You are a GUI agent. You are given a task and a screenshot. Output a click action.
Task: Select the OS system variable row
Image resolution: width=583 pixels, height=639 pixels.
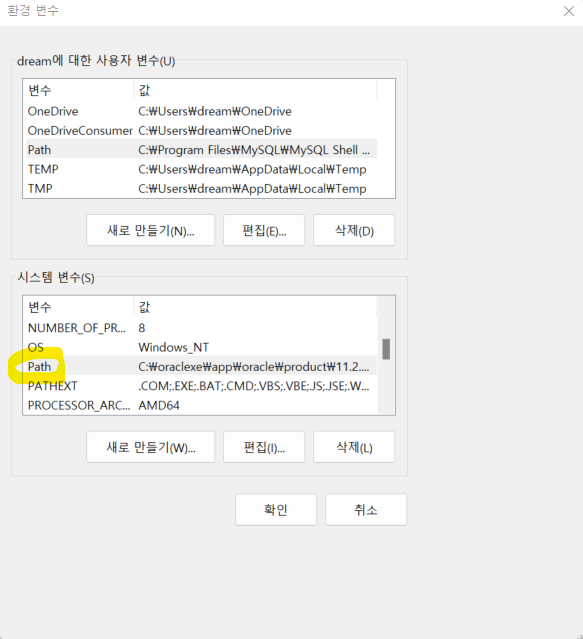coord(202,347)
